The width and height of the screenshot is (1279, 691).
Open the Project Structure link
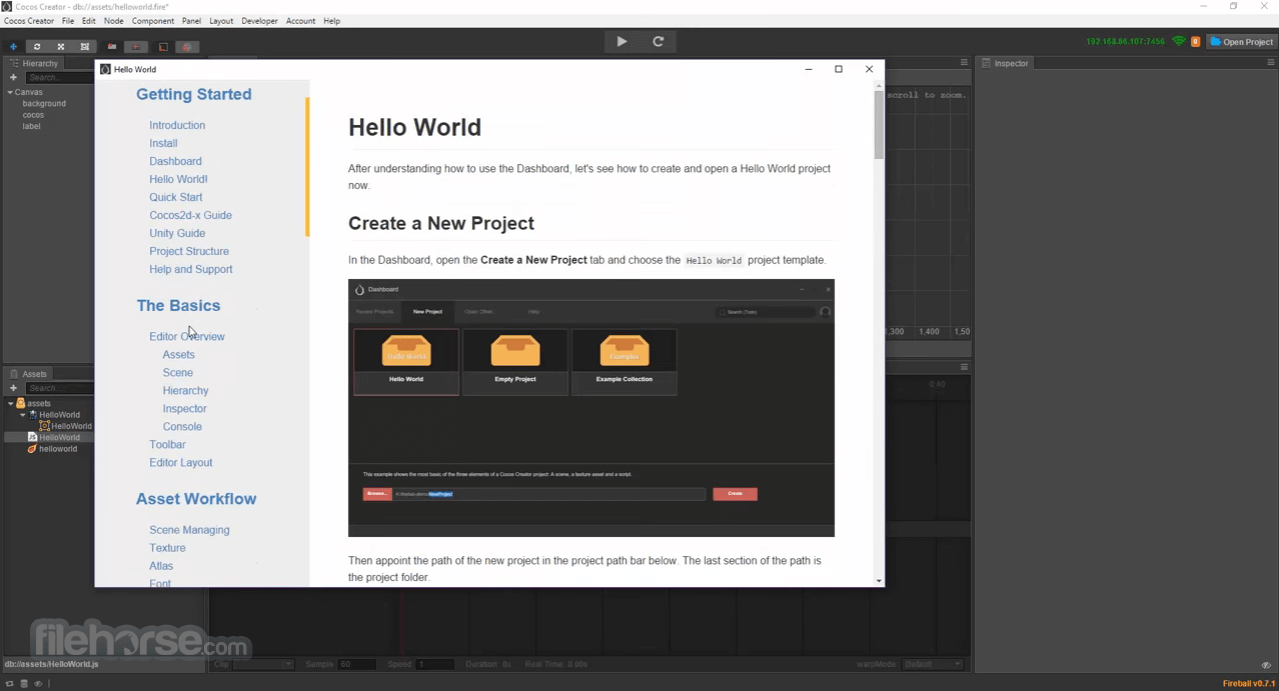pos(189,251)
